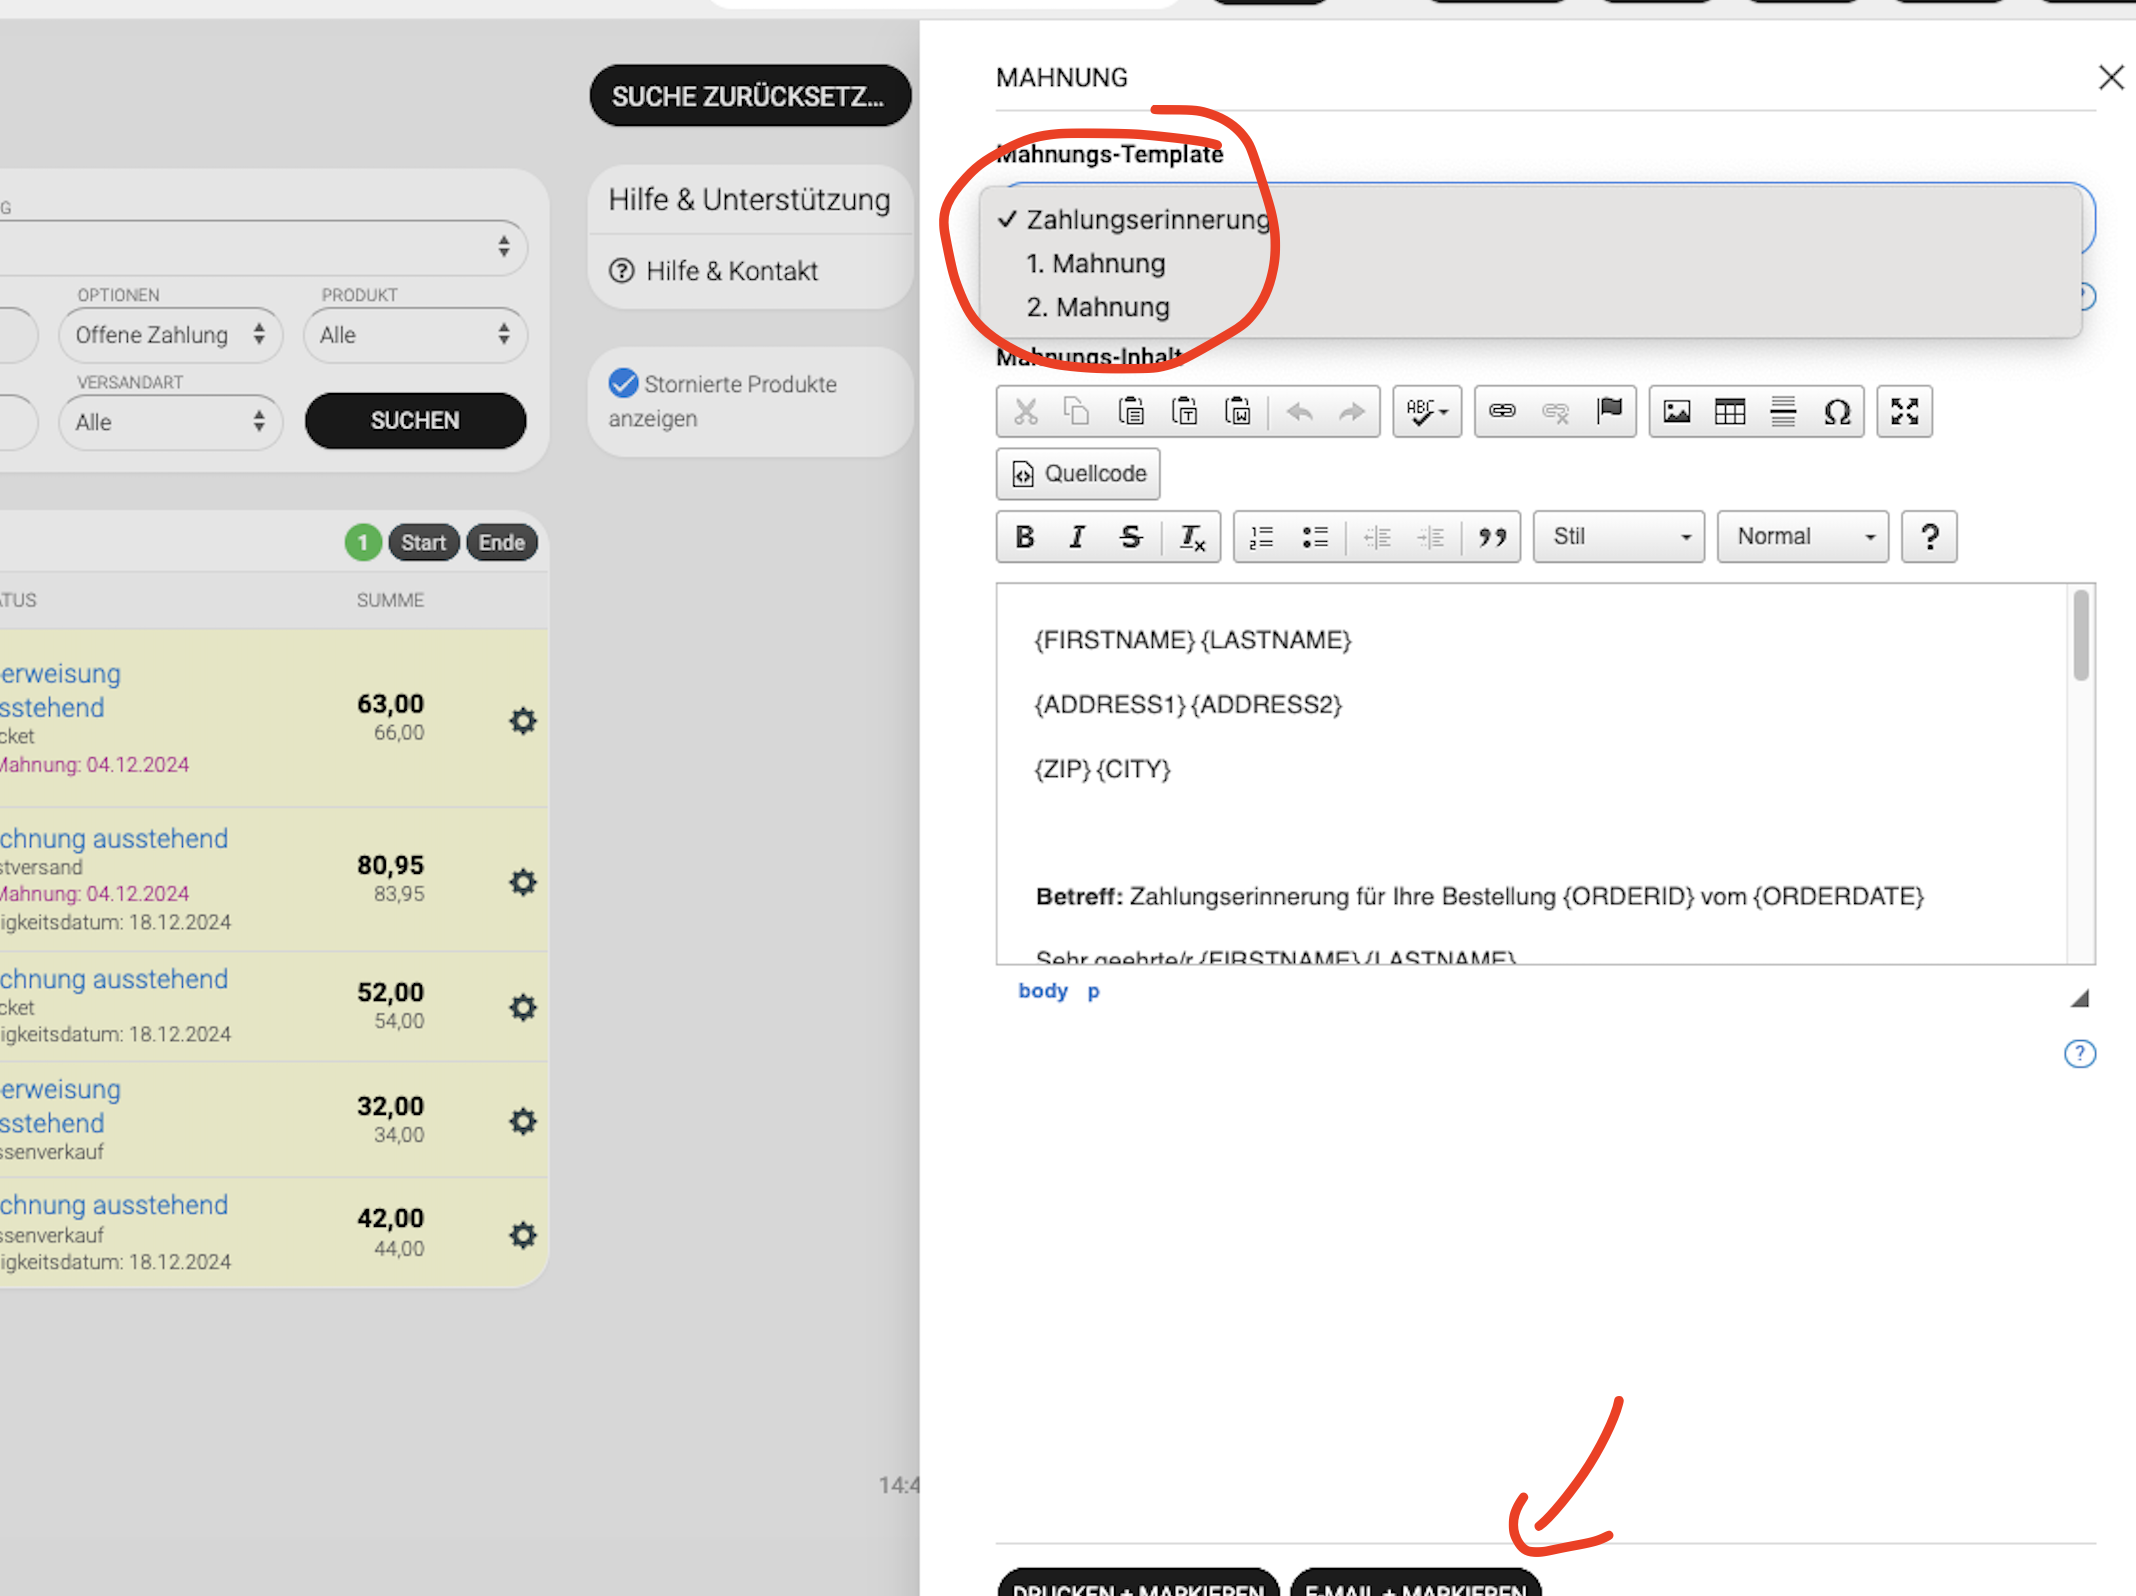Click the editor's vertical scrollbar
Image resolution: width=2136 pixels, height=1596 pixels.
pyautogui.click(x=2081, y=636)
